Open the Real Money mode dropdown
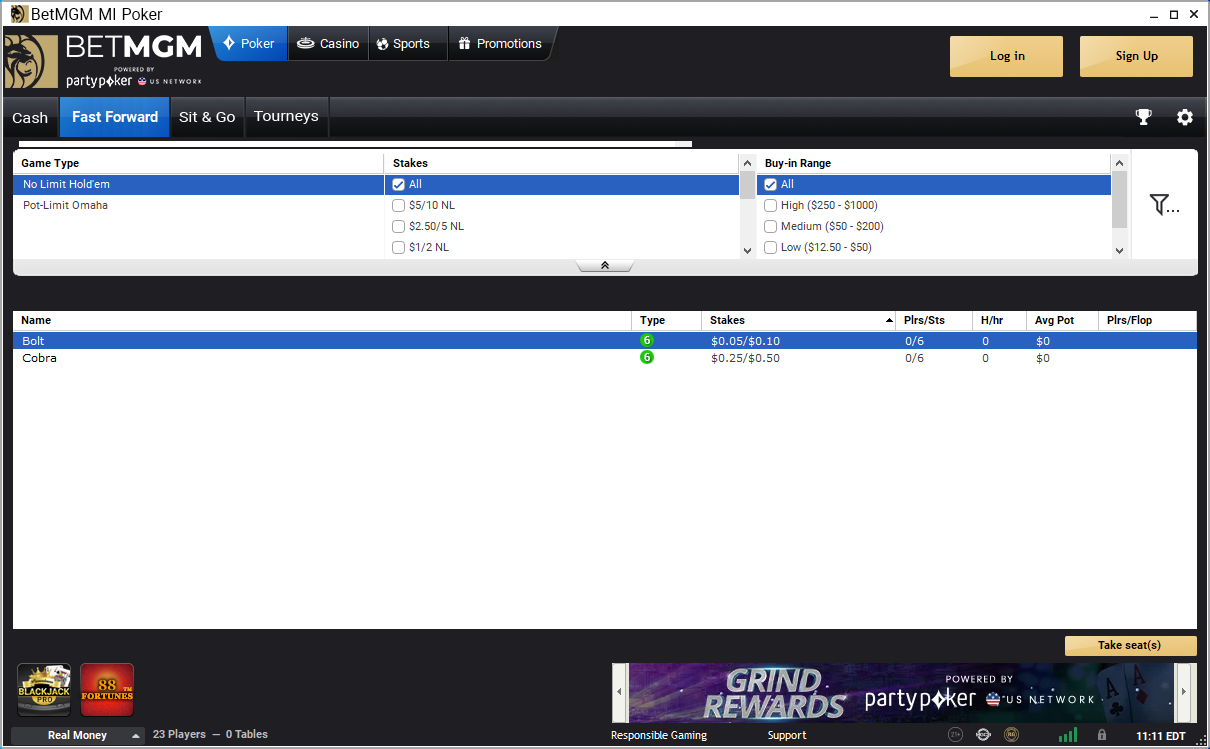This screenshot has width=1210, height=749. [78, 735]
